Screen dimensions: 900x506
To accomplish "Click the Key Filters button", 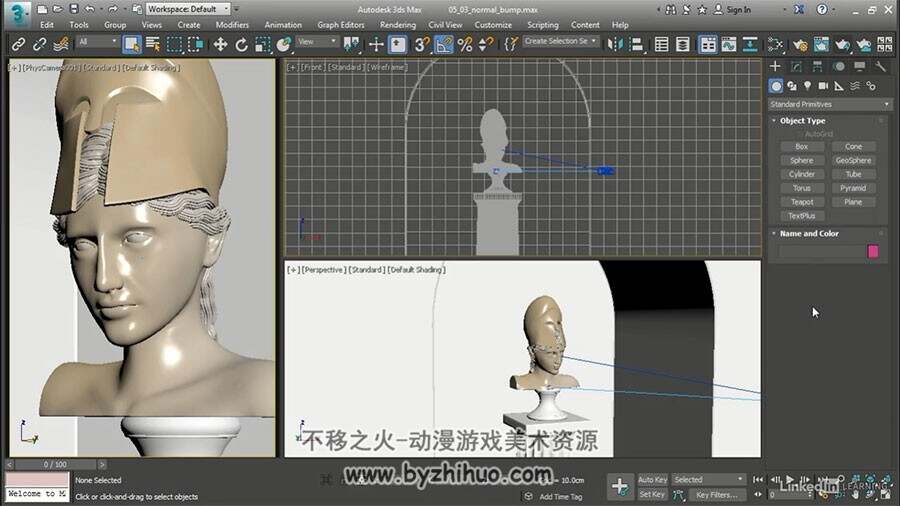I will [x=716, y=495].
